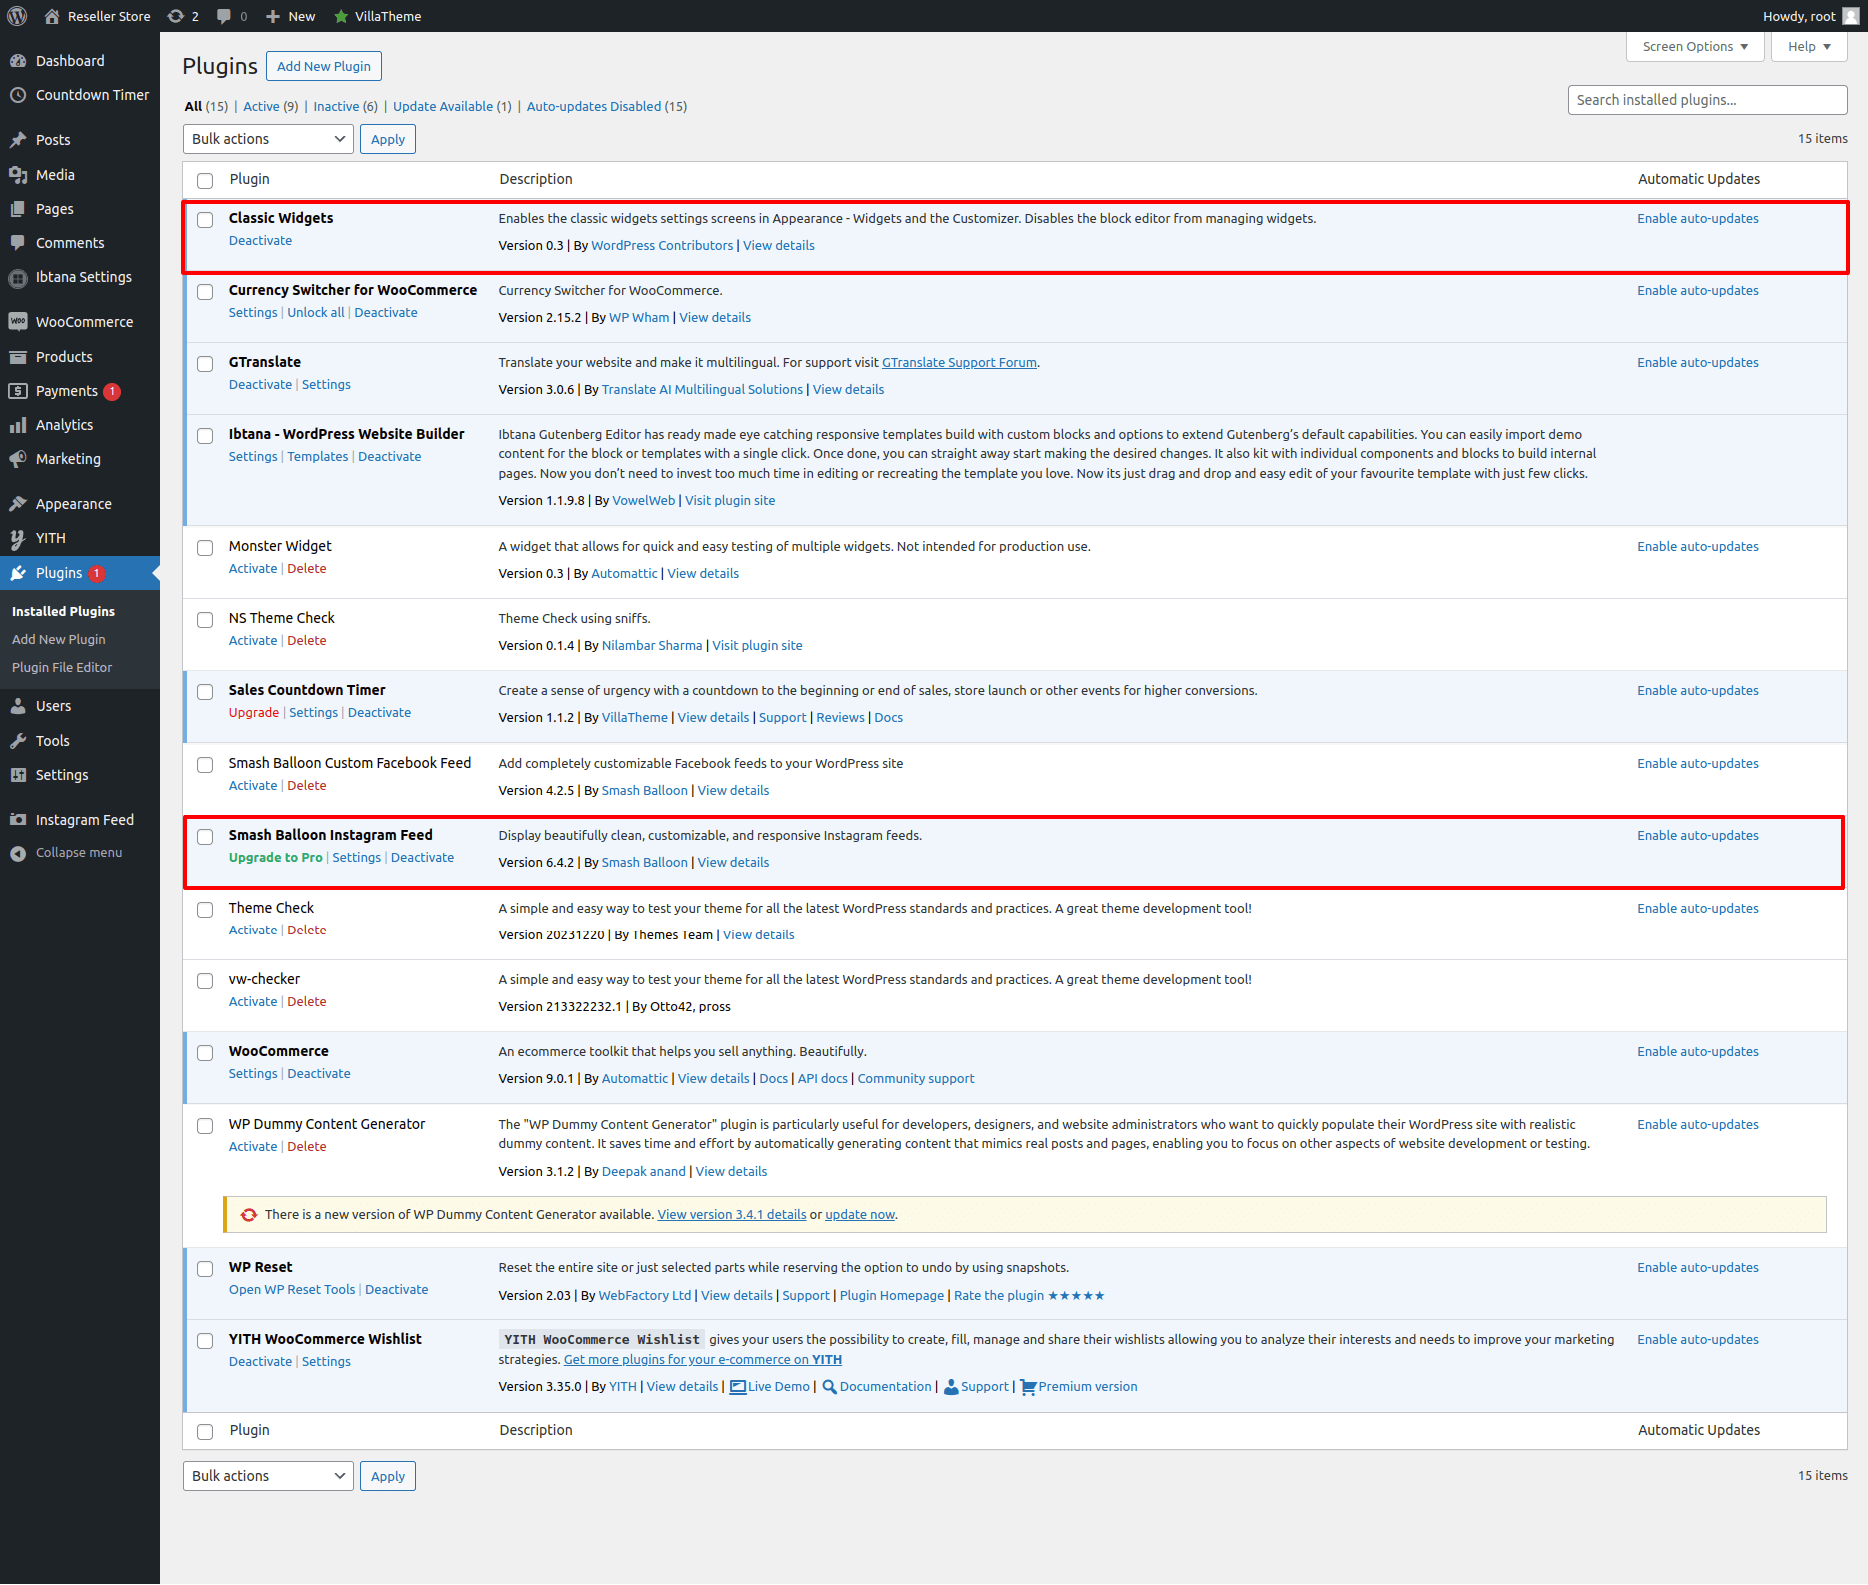The height and width of the screenshot is (1585, 1868).
Task: Expand the Screen Options panel
Action: coord(1695,46)
